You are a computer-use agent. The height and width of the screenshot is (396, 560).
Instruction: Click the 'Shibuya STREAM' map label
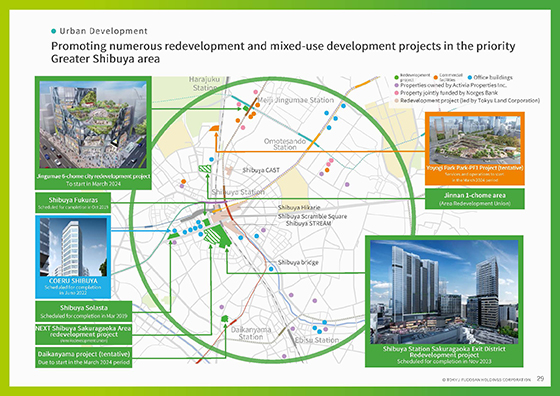tap(308, 224)
